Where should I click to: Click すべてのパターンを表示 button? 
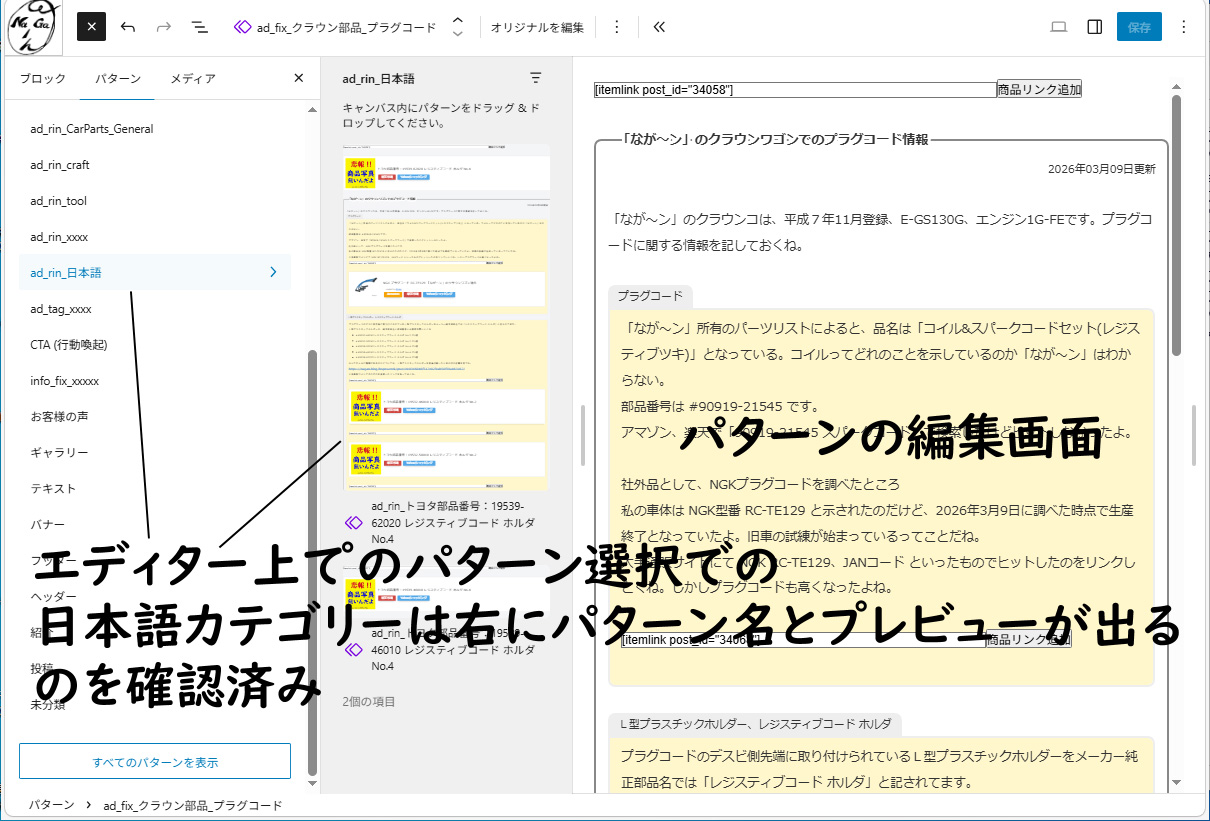(155, 761)
